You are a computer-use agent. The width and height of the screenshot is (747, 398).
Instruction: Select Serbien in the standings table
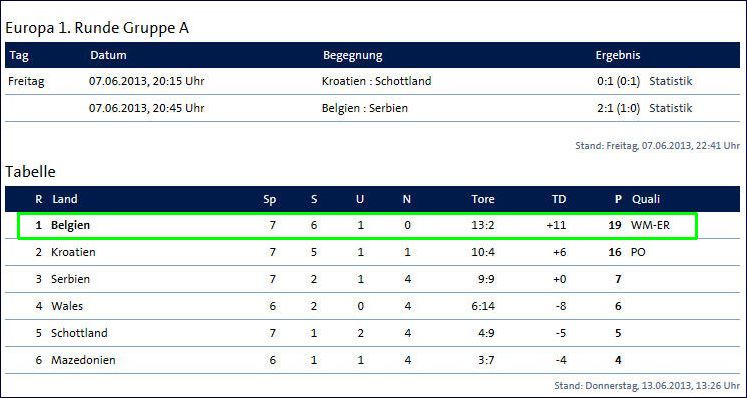[70, 279]
